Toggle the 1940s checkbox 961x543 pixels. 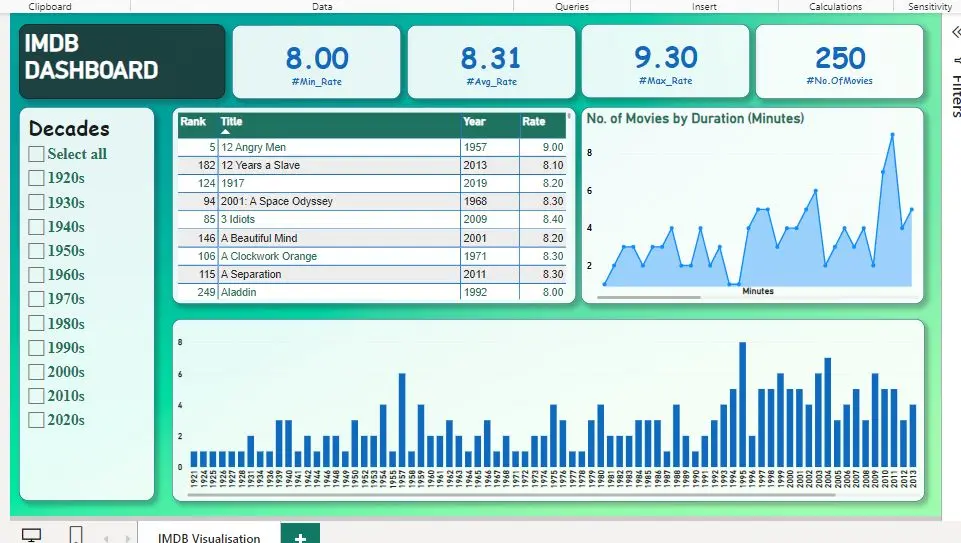(x=36, y=227)
